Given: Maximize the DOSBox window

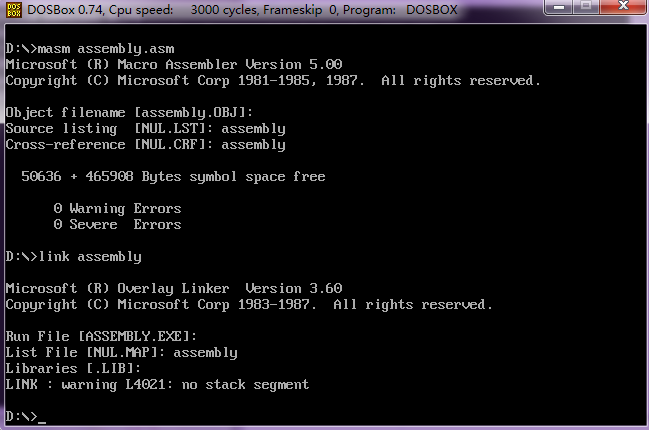Looking at the screenshot, I should (x=586, y=7).
